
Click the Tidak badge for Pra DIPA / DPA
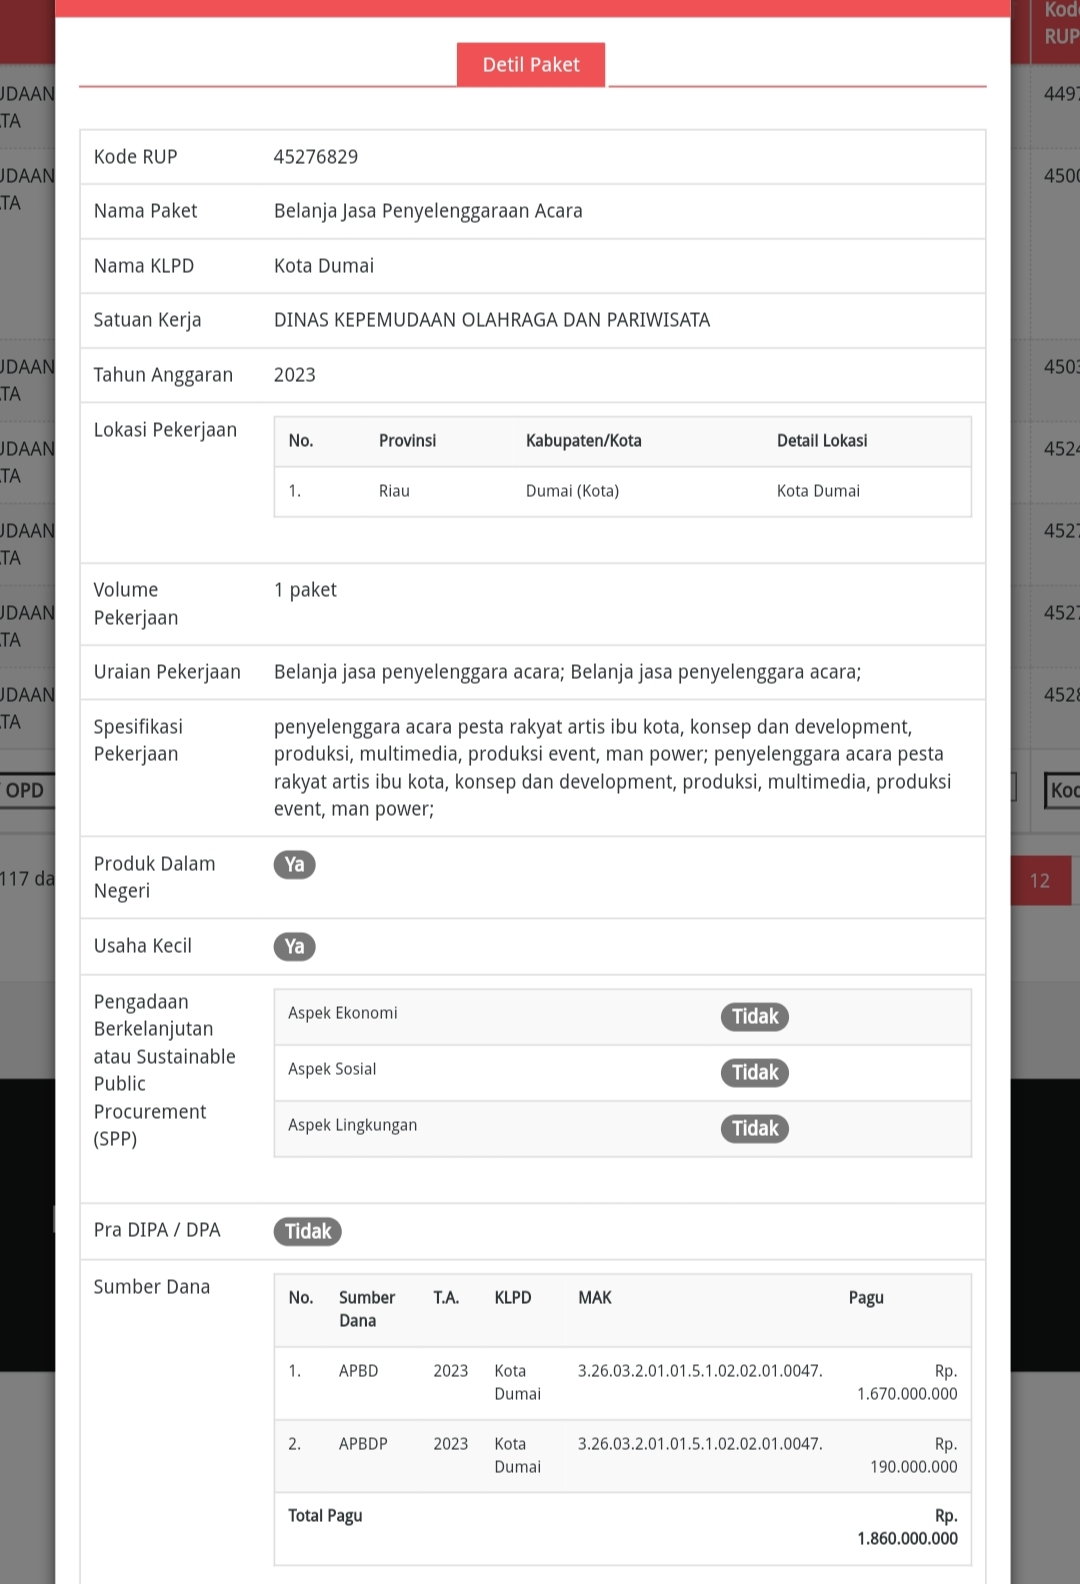[x=308, y=1232]
